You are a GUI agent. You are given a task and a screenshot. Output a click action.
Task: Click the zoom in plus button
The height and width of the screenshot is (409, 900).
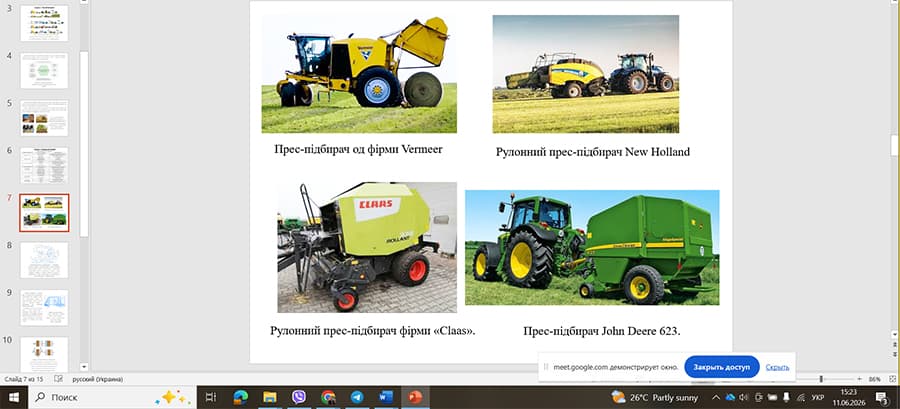[859, 379]
